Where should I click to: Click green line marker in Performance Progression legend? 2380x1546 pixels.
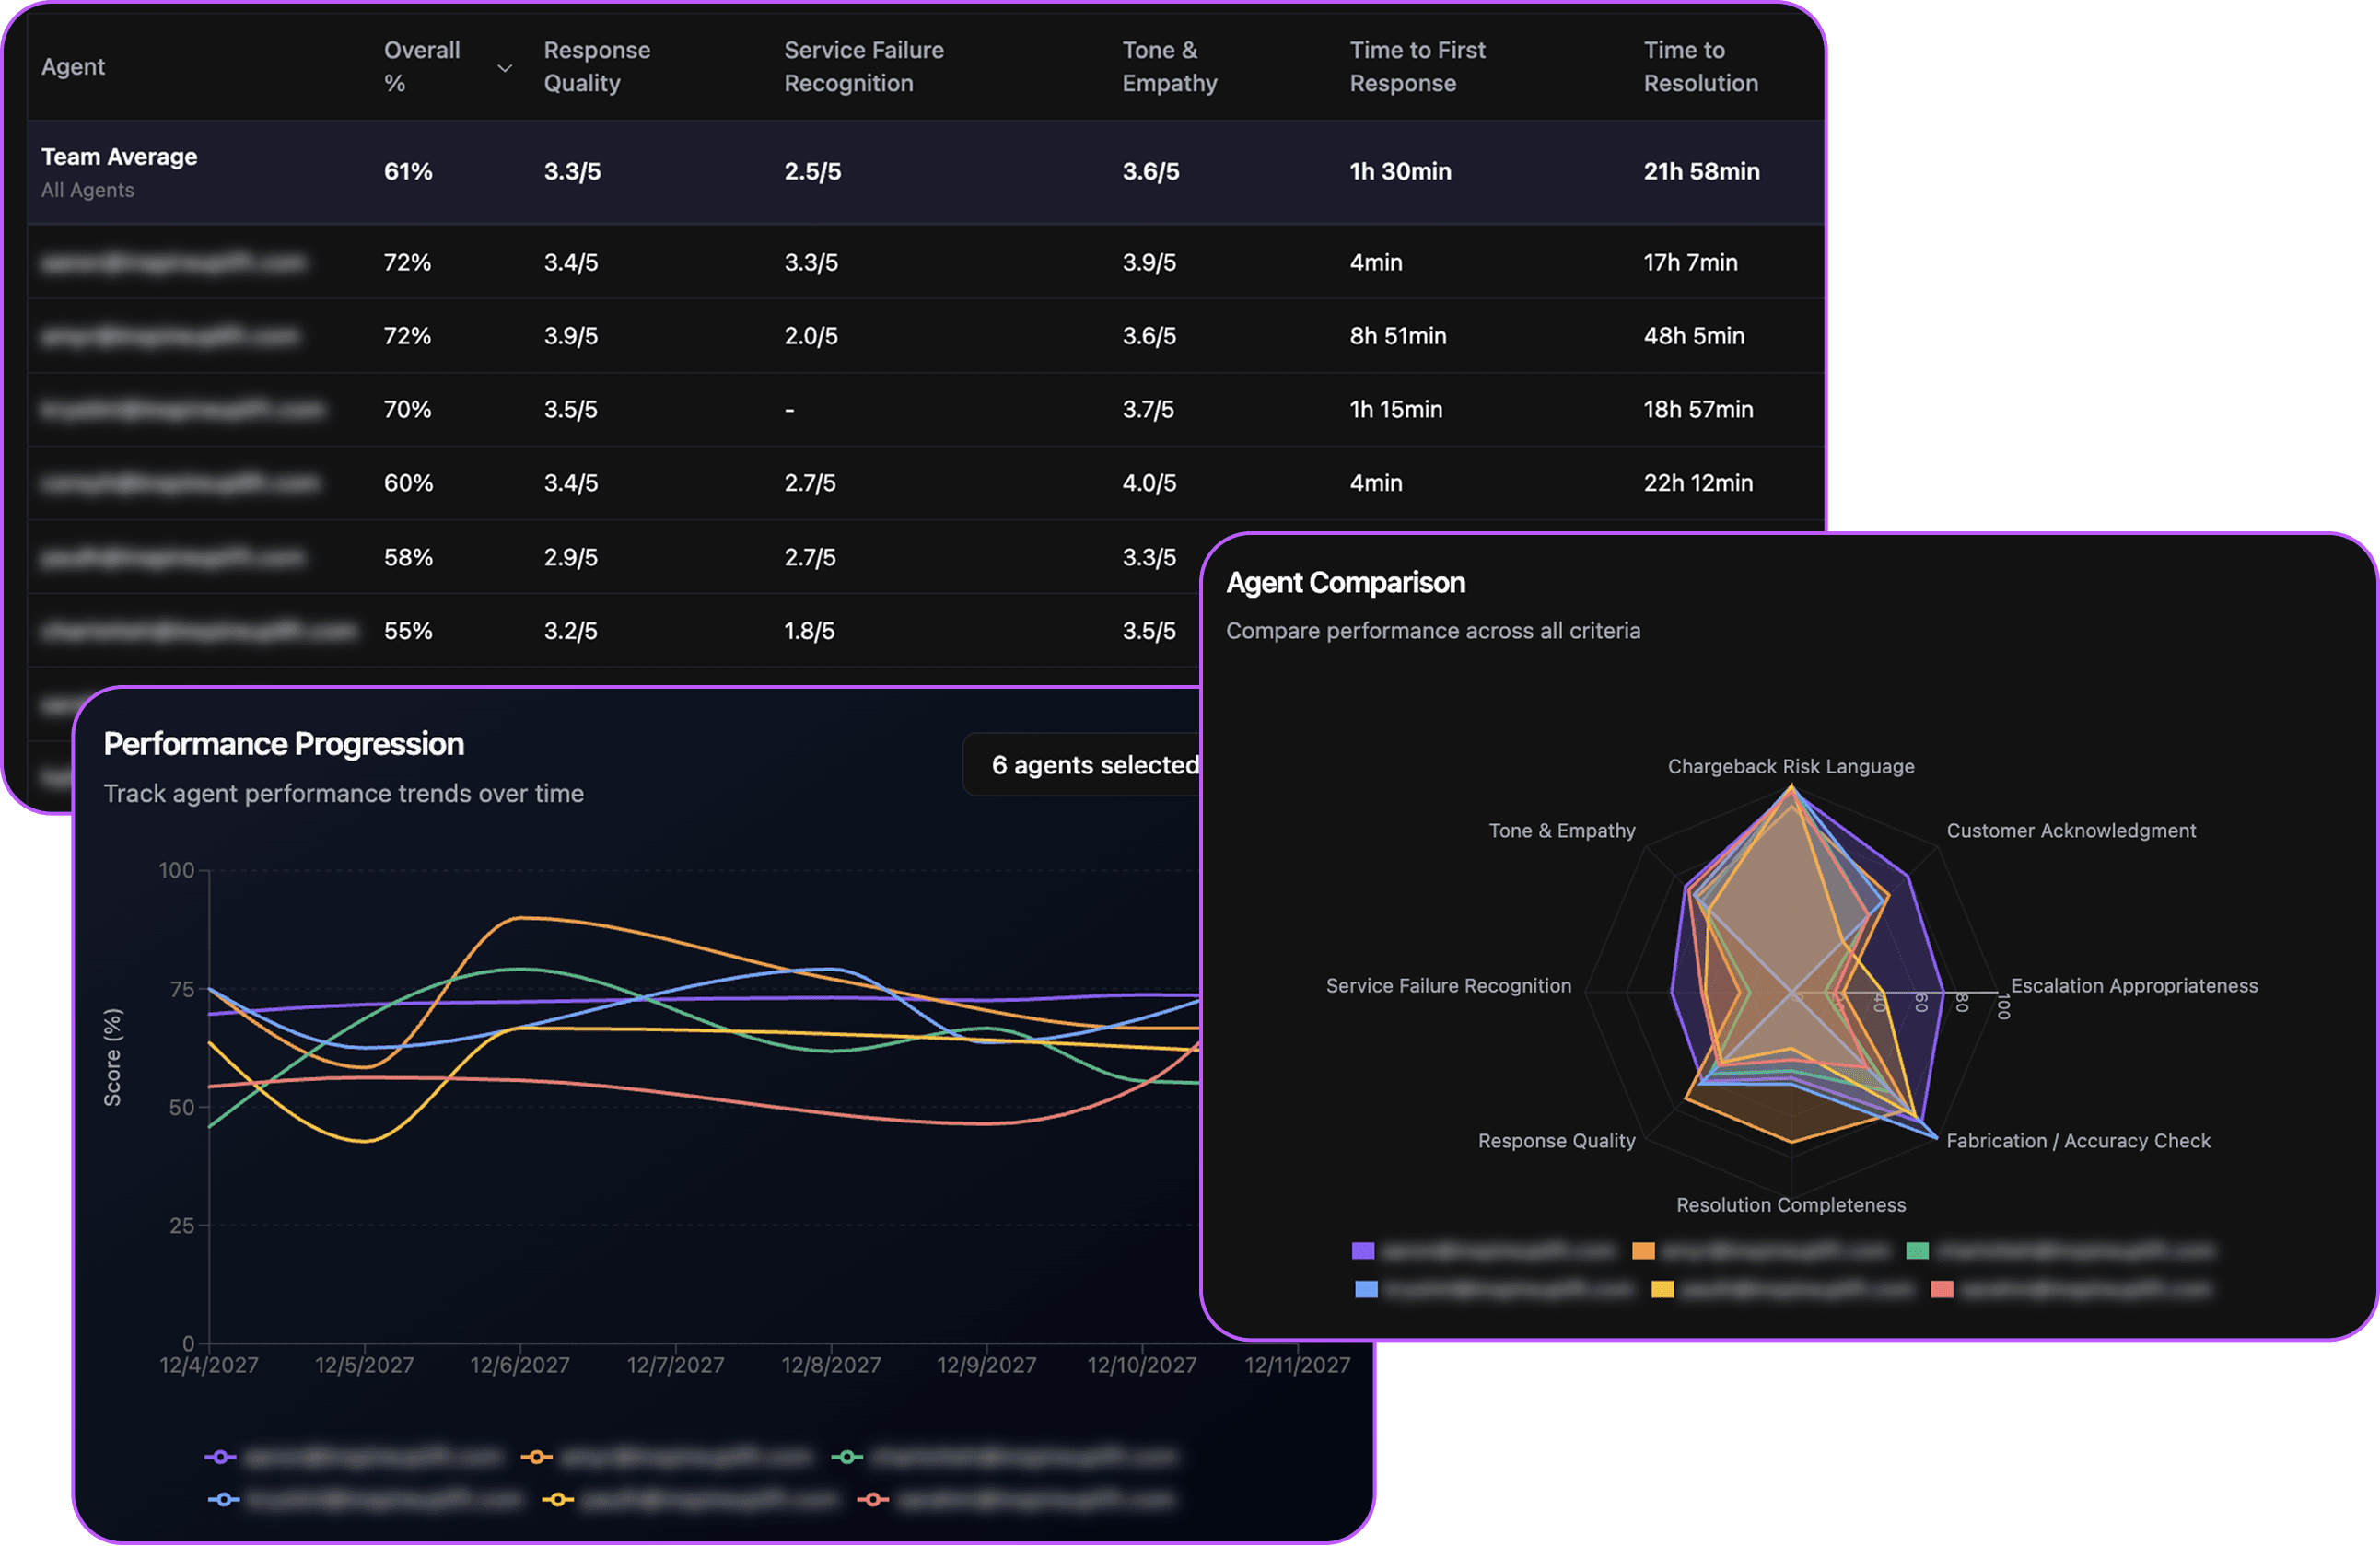(847, 1457)
